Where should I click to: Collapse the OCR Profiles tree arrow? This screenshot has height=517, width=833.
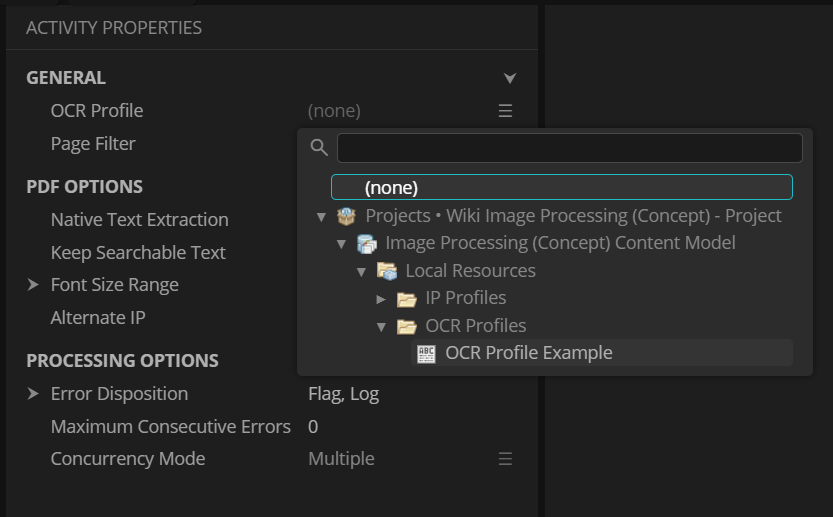click(x=381, y=327)
